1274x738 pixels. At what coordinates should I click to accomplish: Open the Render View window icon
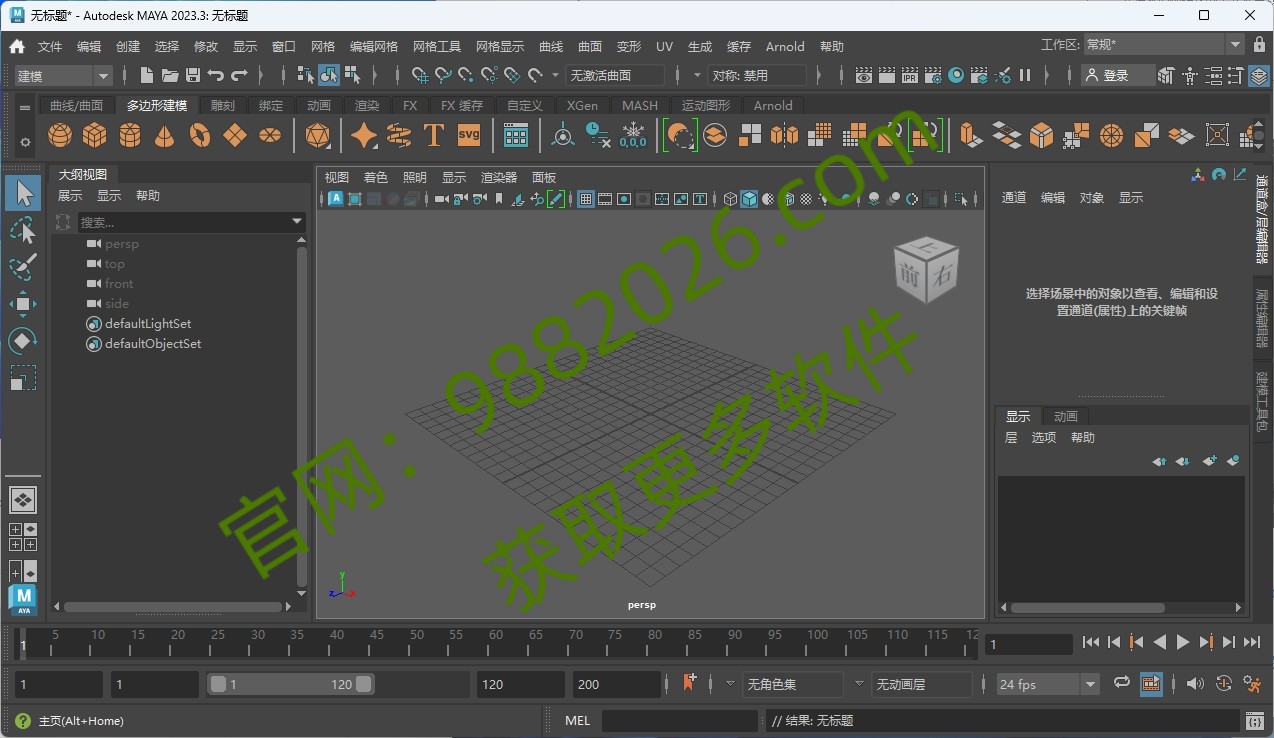pos(864,75)
